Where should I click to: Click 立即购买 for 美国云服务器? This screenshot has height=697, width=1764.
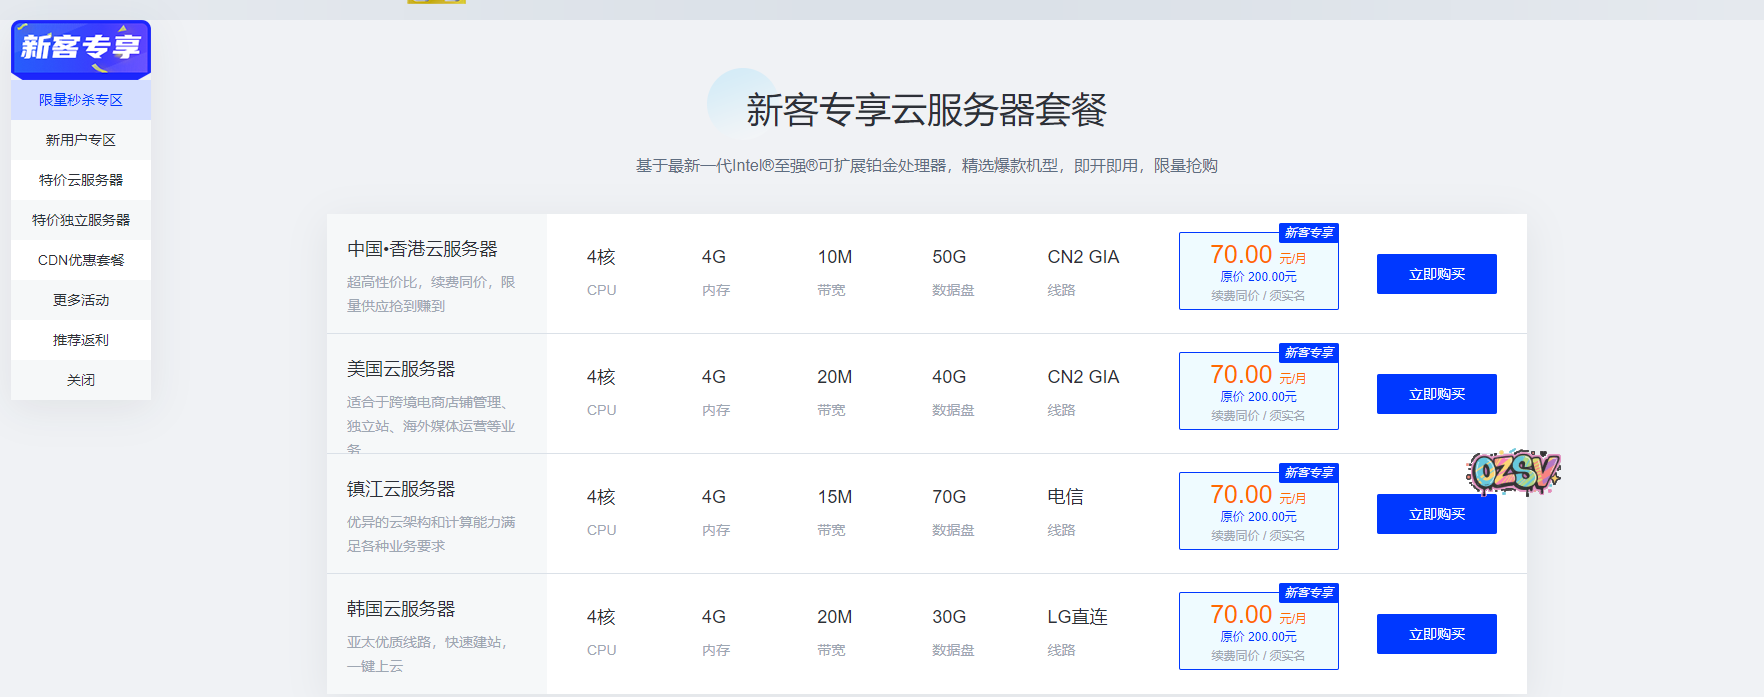(x=1436, y=394)
